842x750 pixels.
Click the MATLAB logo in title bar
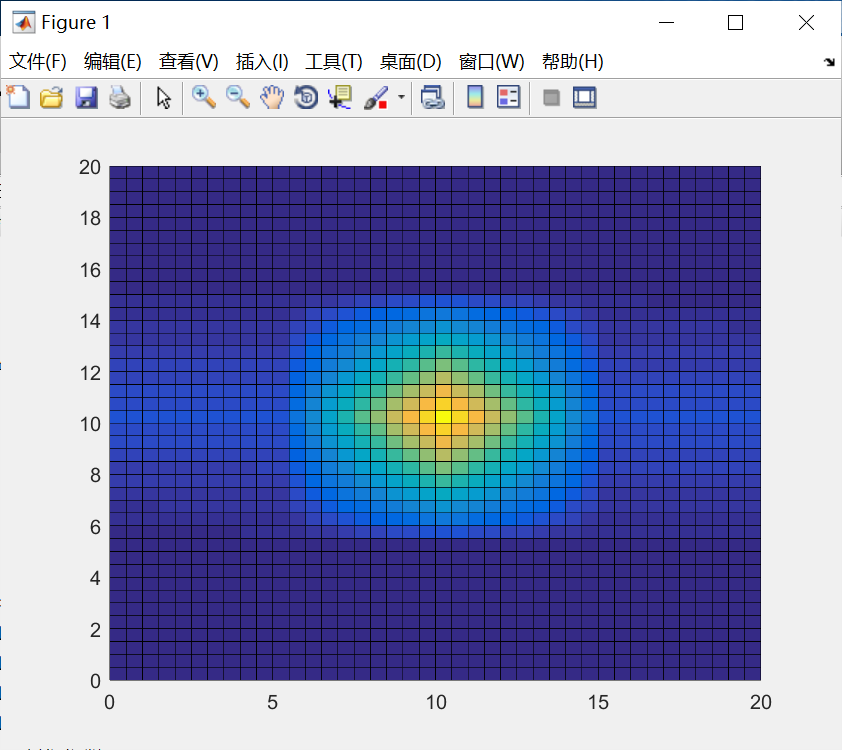[24, 23]
